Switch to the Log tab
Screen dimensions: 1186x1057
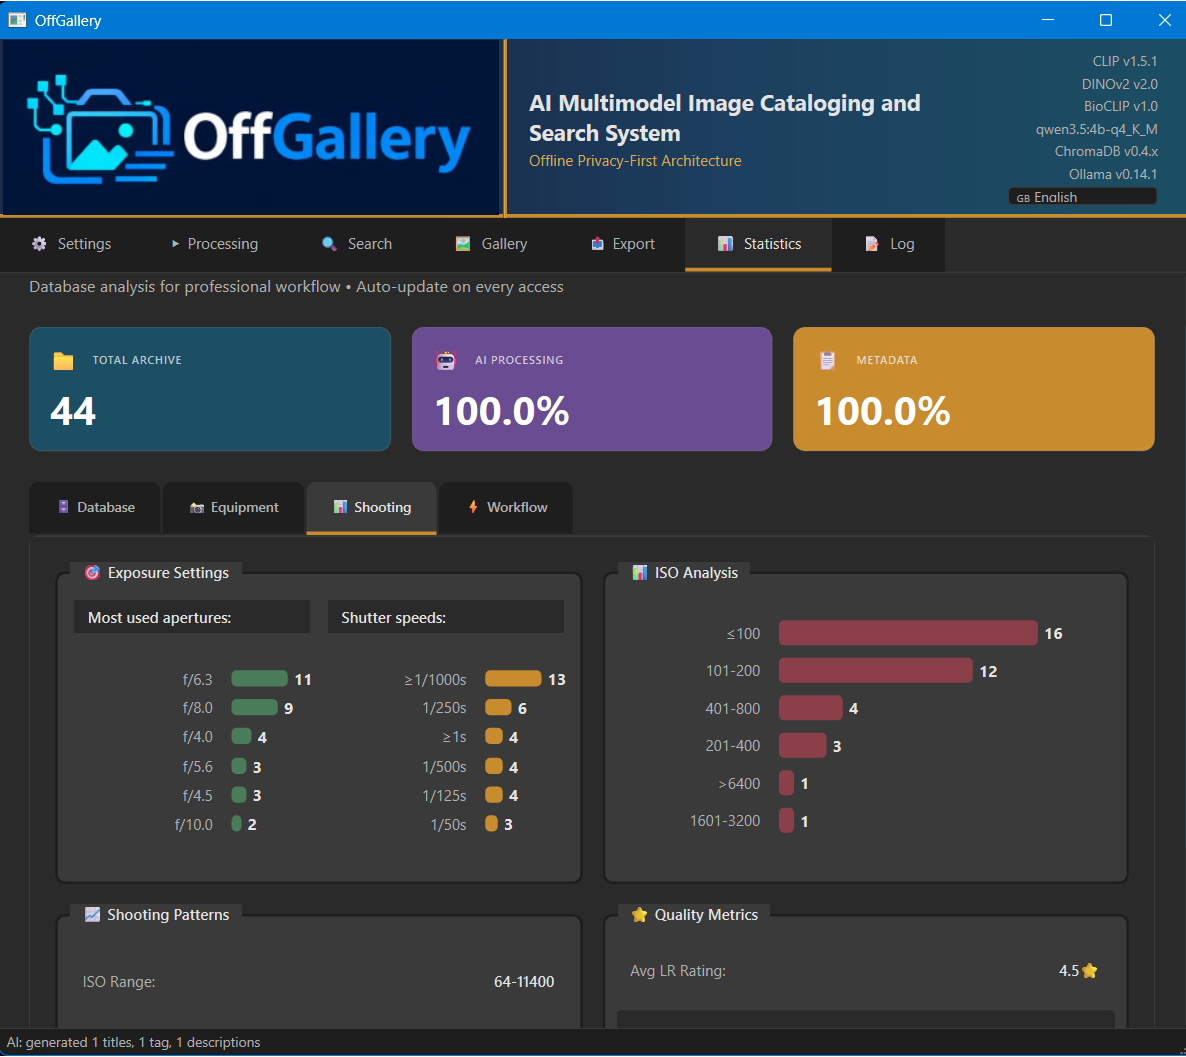(x=888, y=243)
